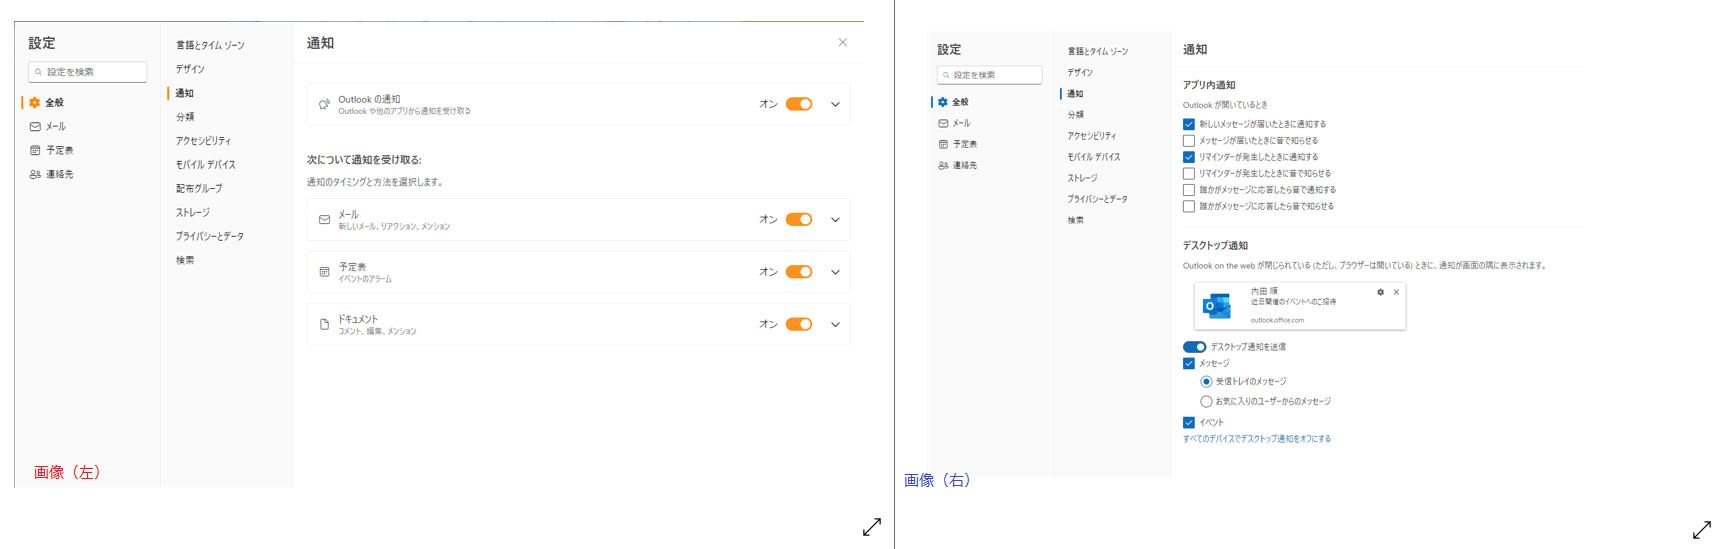Click magnifier icon in right image search box
This screenshot has height=549, width=1726.
946,75
